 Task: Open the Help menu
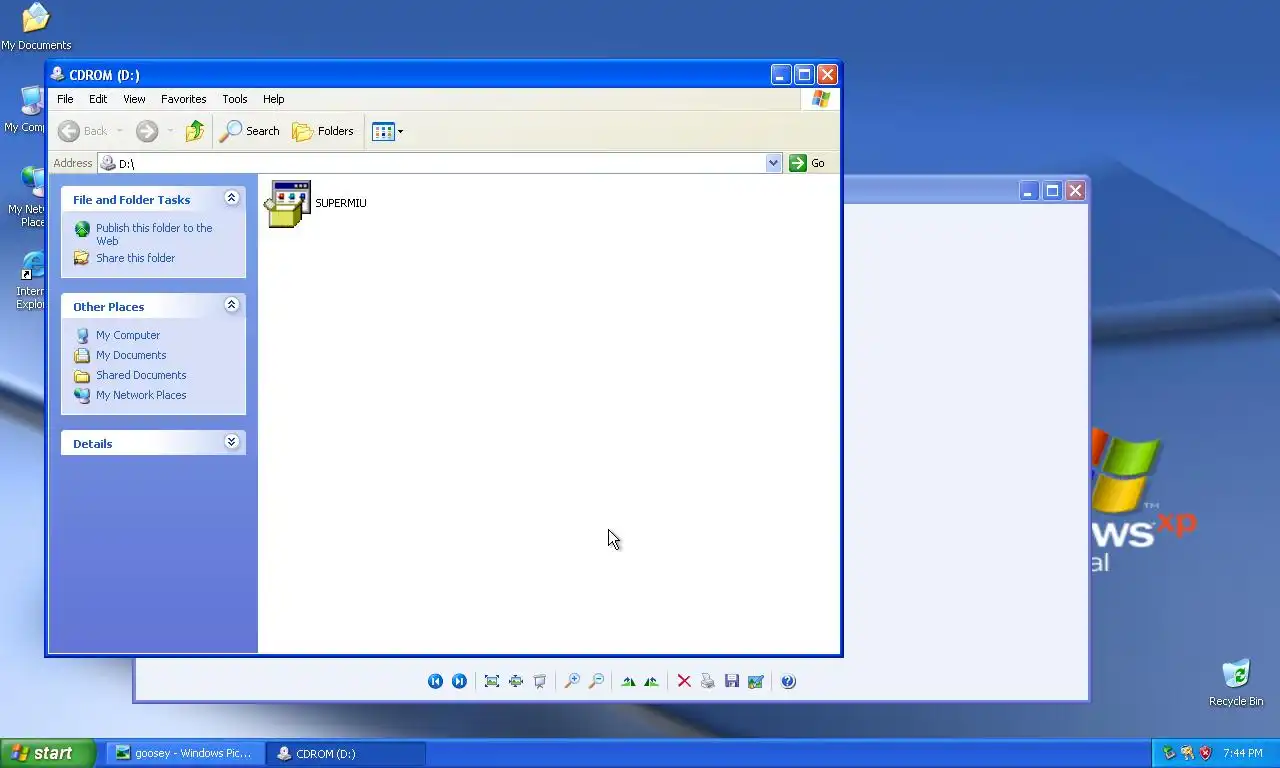coord(274,99)
